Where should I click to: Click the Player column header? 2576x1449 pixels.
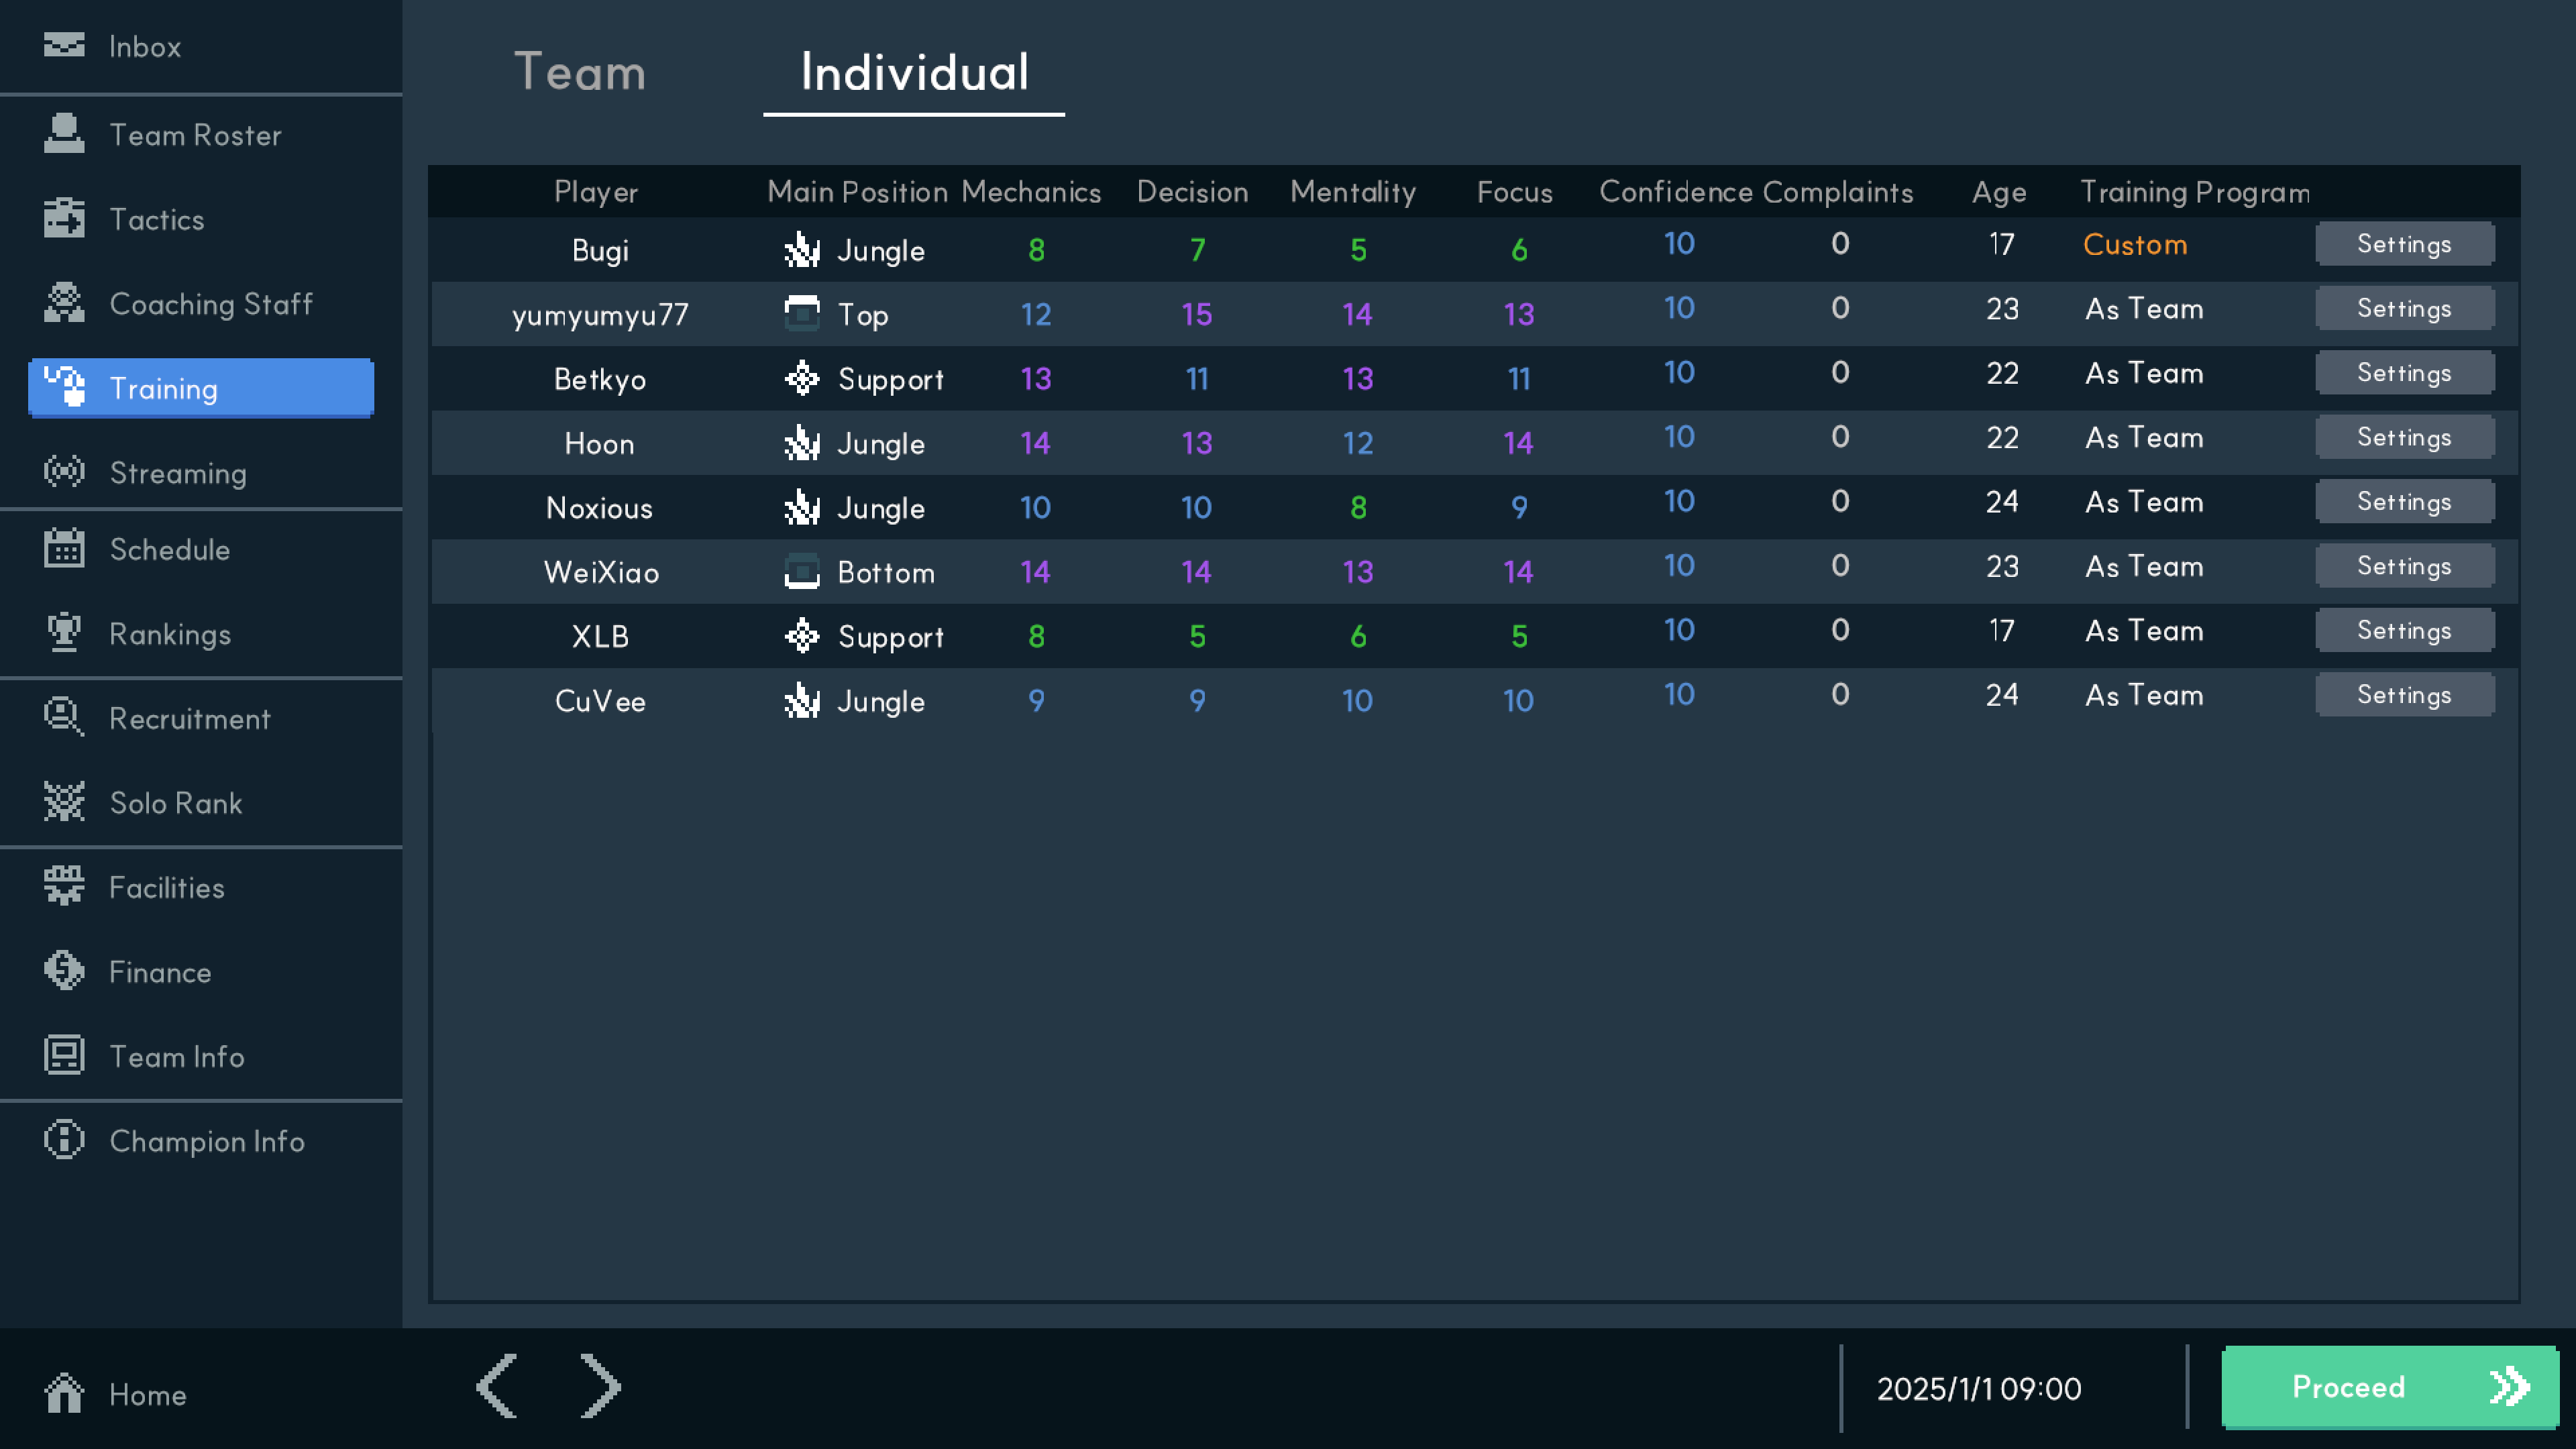[x=596, y=192]
